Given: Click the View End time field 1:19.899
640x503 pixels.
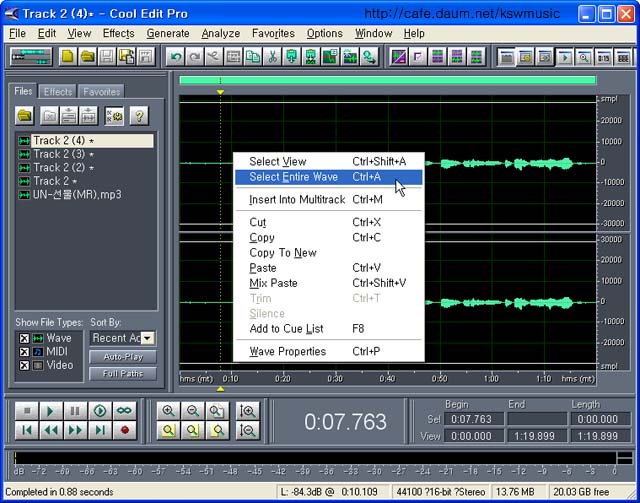Looking at the screenshot, I should pyautogui.click(x=538, y=436).
